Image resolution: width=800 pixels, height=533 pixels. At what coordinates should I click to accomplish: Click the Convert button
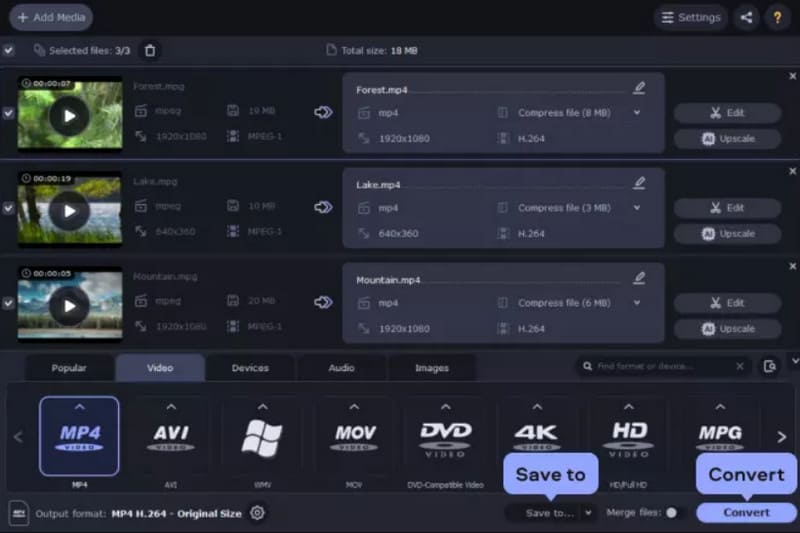pyautogui.click(x=746, y=513)
